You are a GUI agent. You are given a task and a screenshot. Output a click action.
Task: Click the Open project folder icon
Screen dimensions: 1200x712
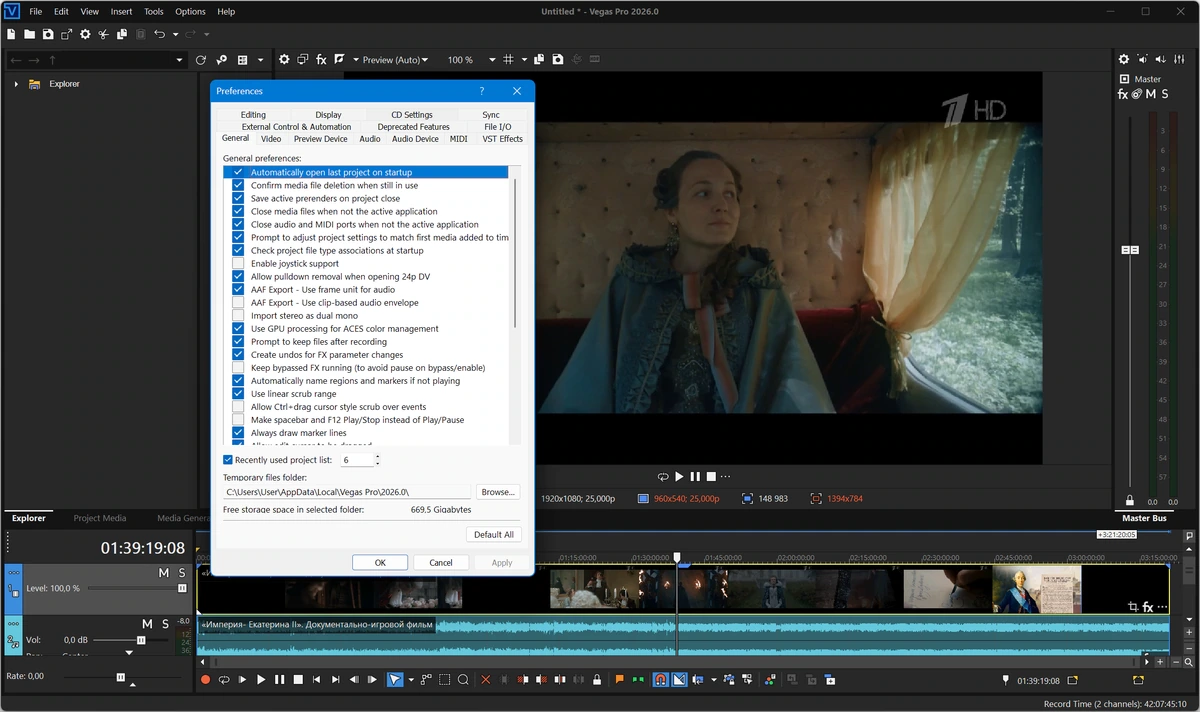tap(30, 34)
